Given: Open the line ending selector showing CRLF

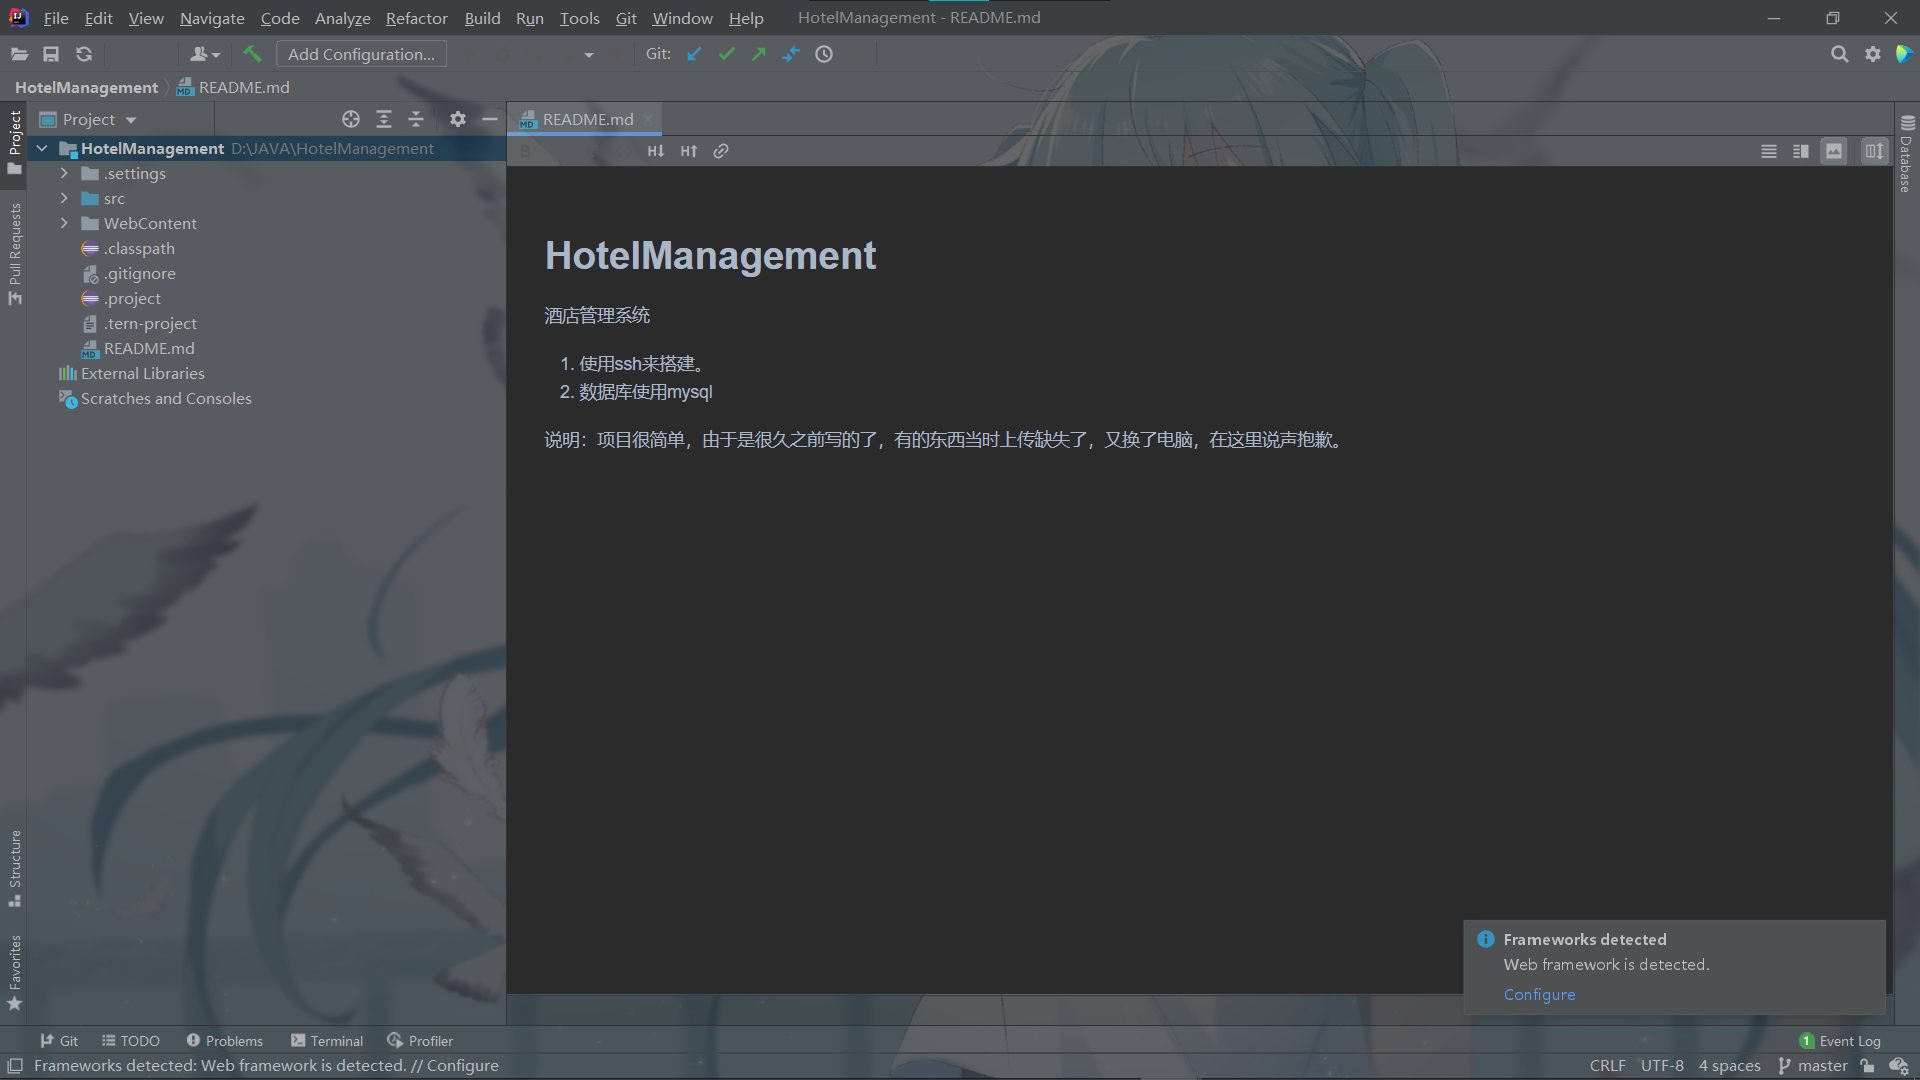Looking at the screenshot, I should (1607, 1065).
